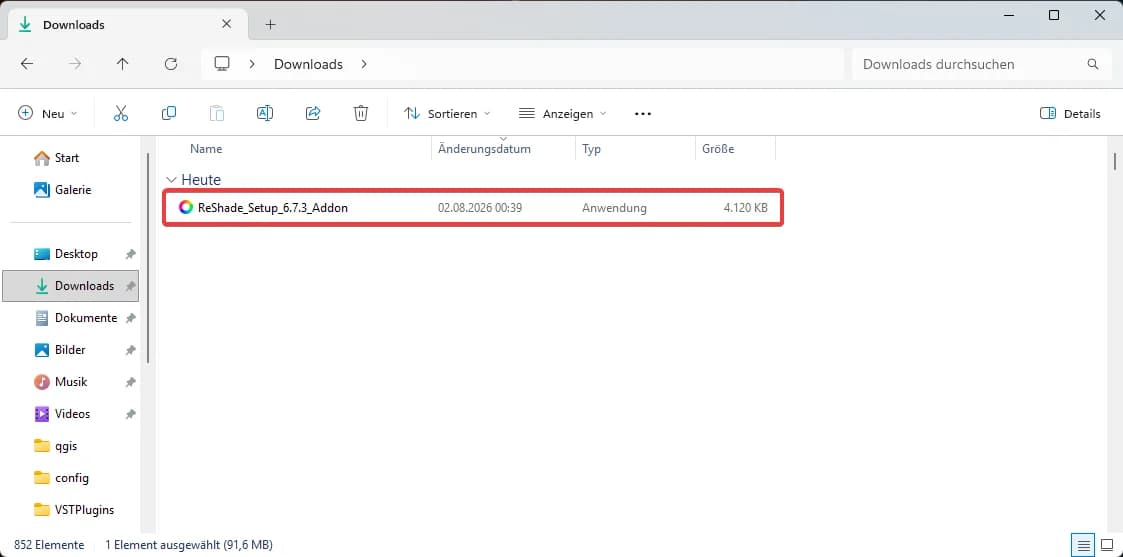Open Desktop in the sidebar
The height and width of the screenshot is (557, 1123).
tap(67, 253)
